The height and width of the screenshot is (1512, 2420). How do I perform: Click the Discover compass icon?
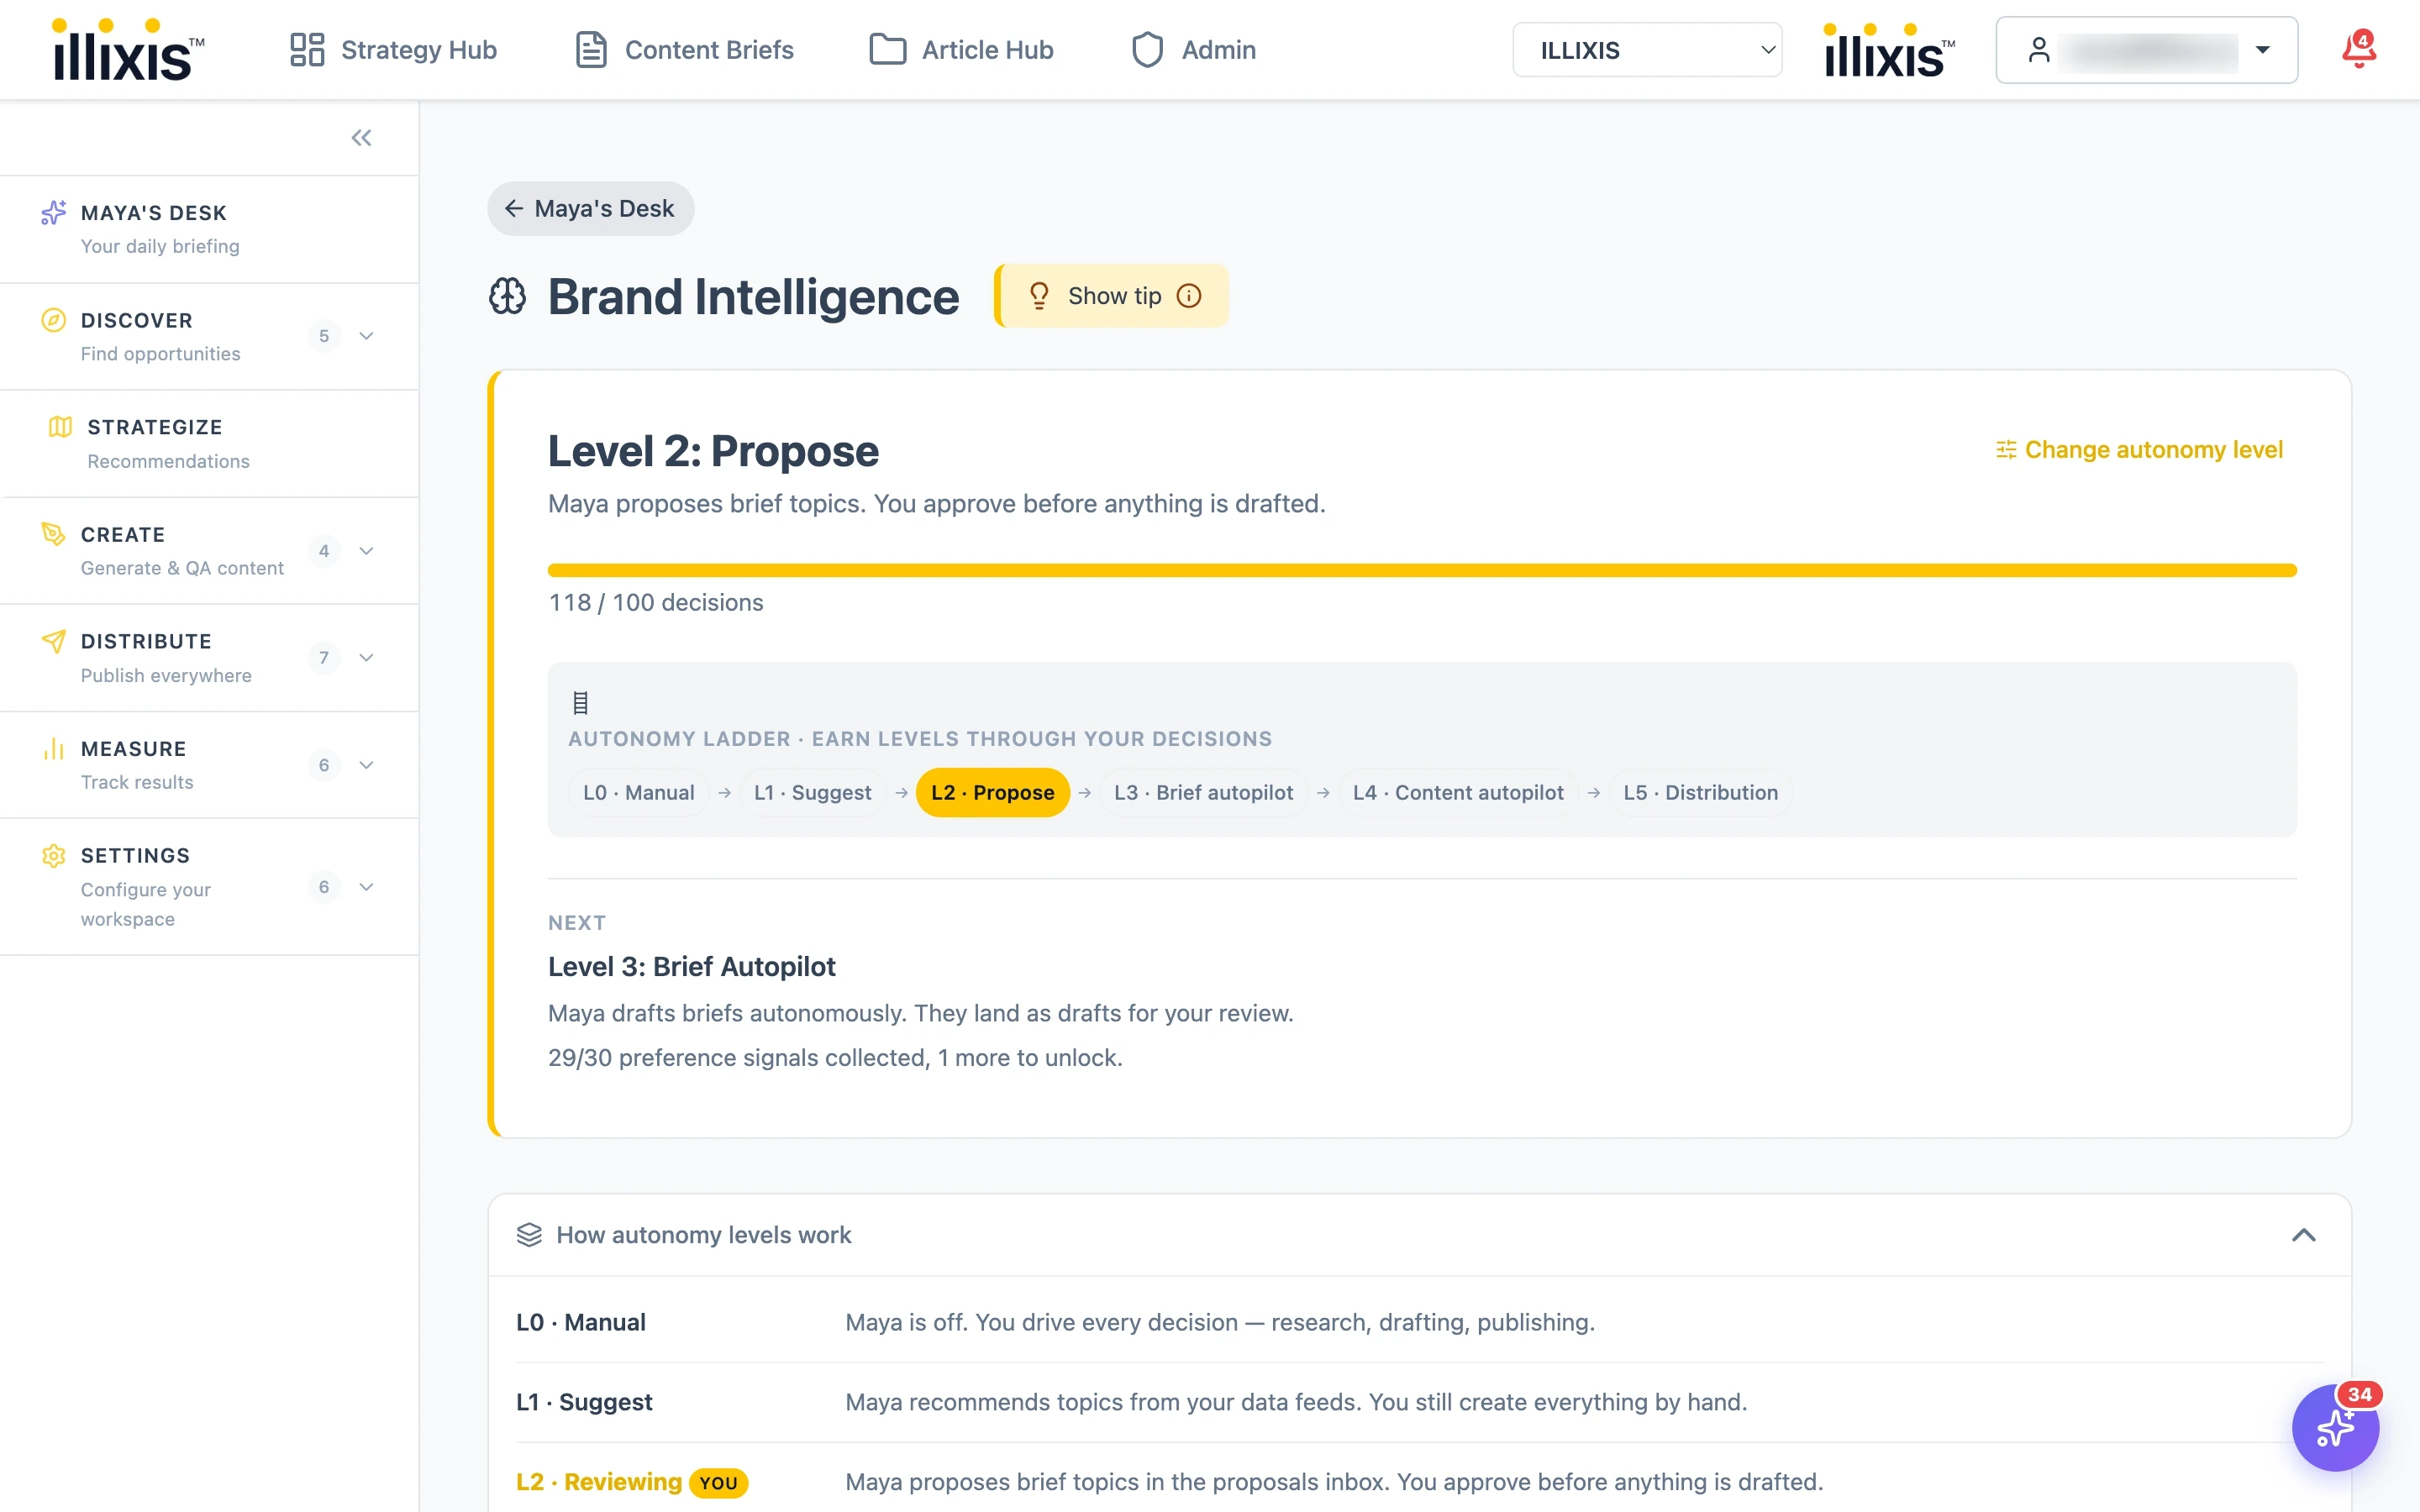53,320
